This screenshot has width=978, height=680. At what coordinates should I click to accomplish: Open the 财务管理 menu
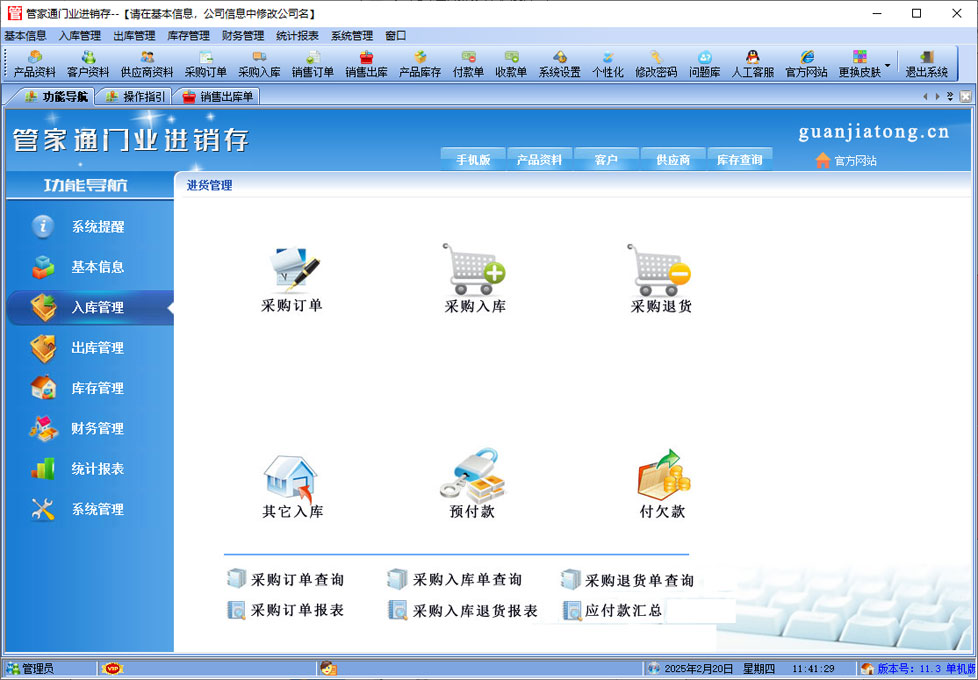(243, 36)
